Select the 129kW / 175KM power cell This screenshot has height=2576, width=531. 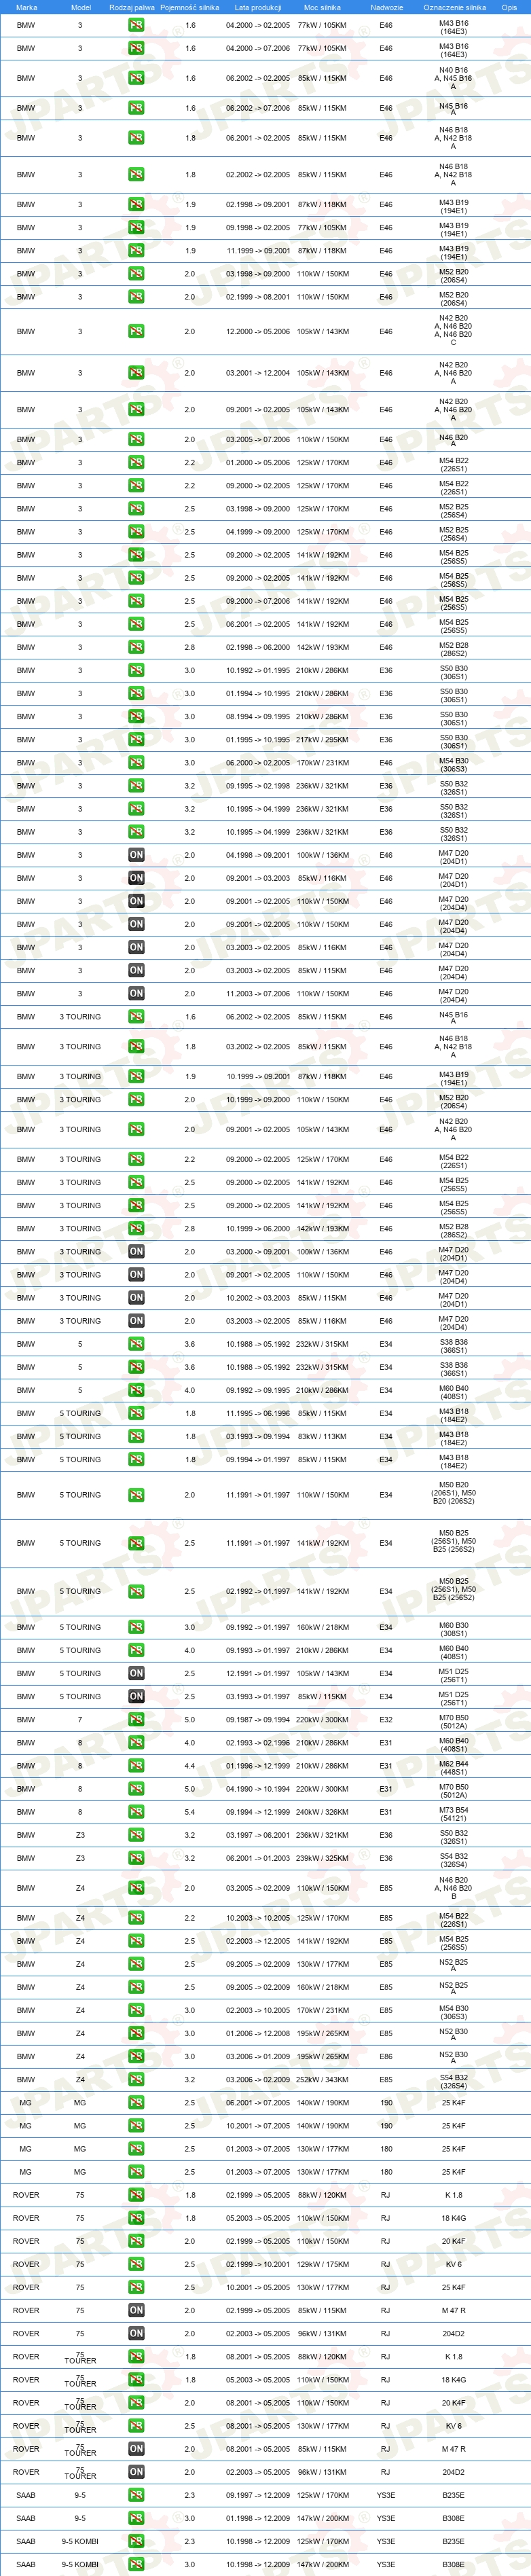pos(322,2264)
